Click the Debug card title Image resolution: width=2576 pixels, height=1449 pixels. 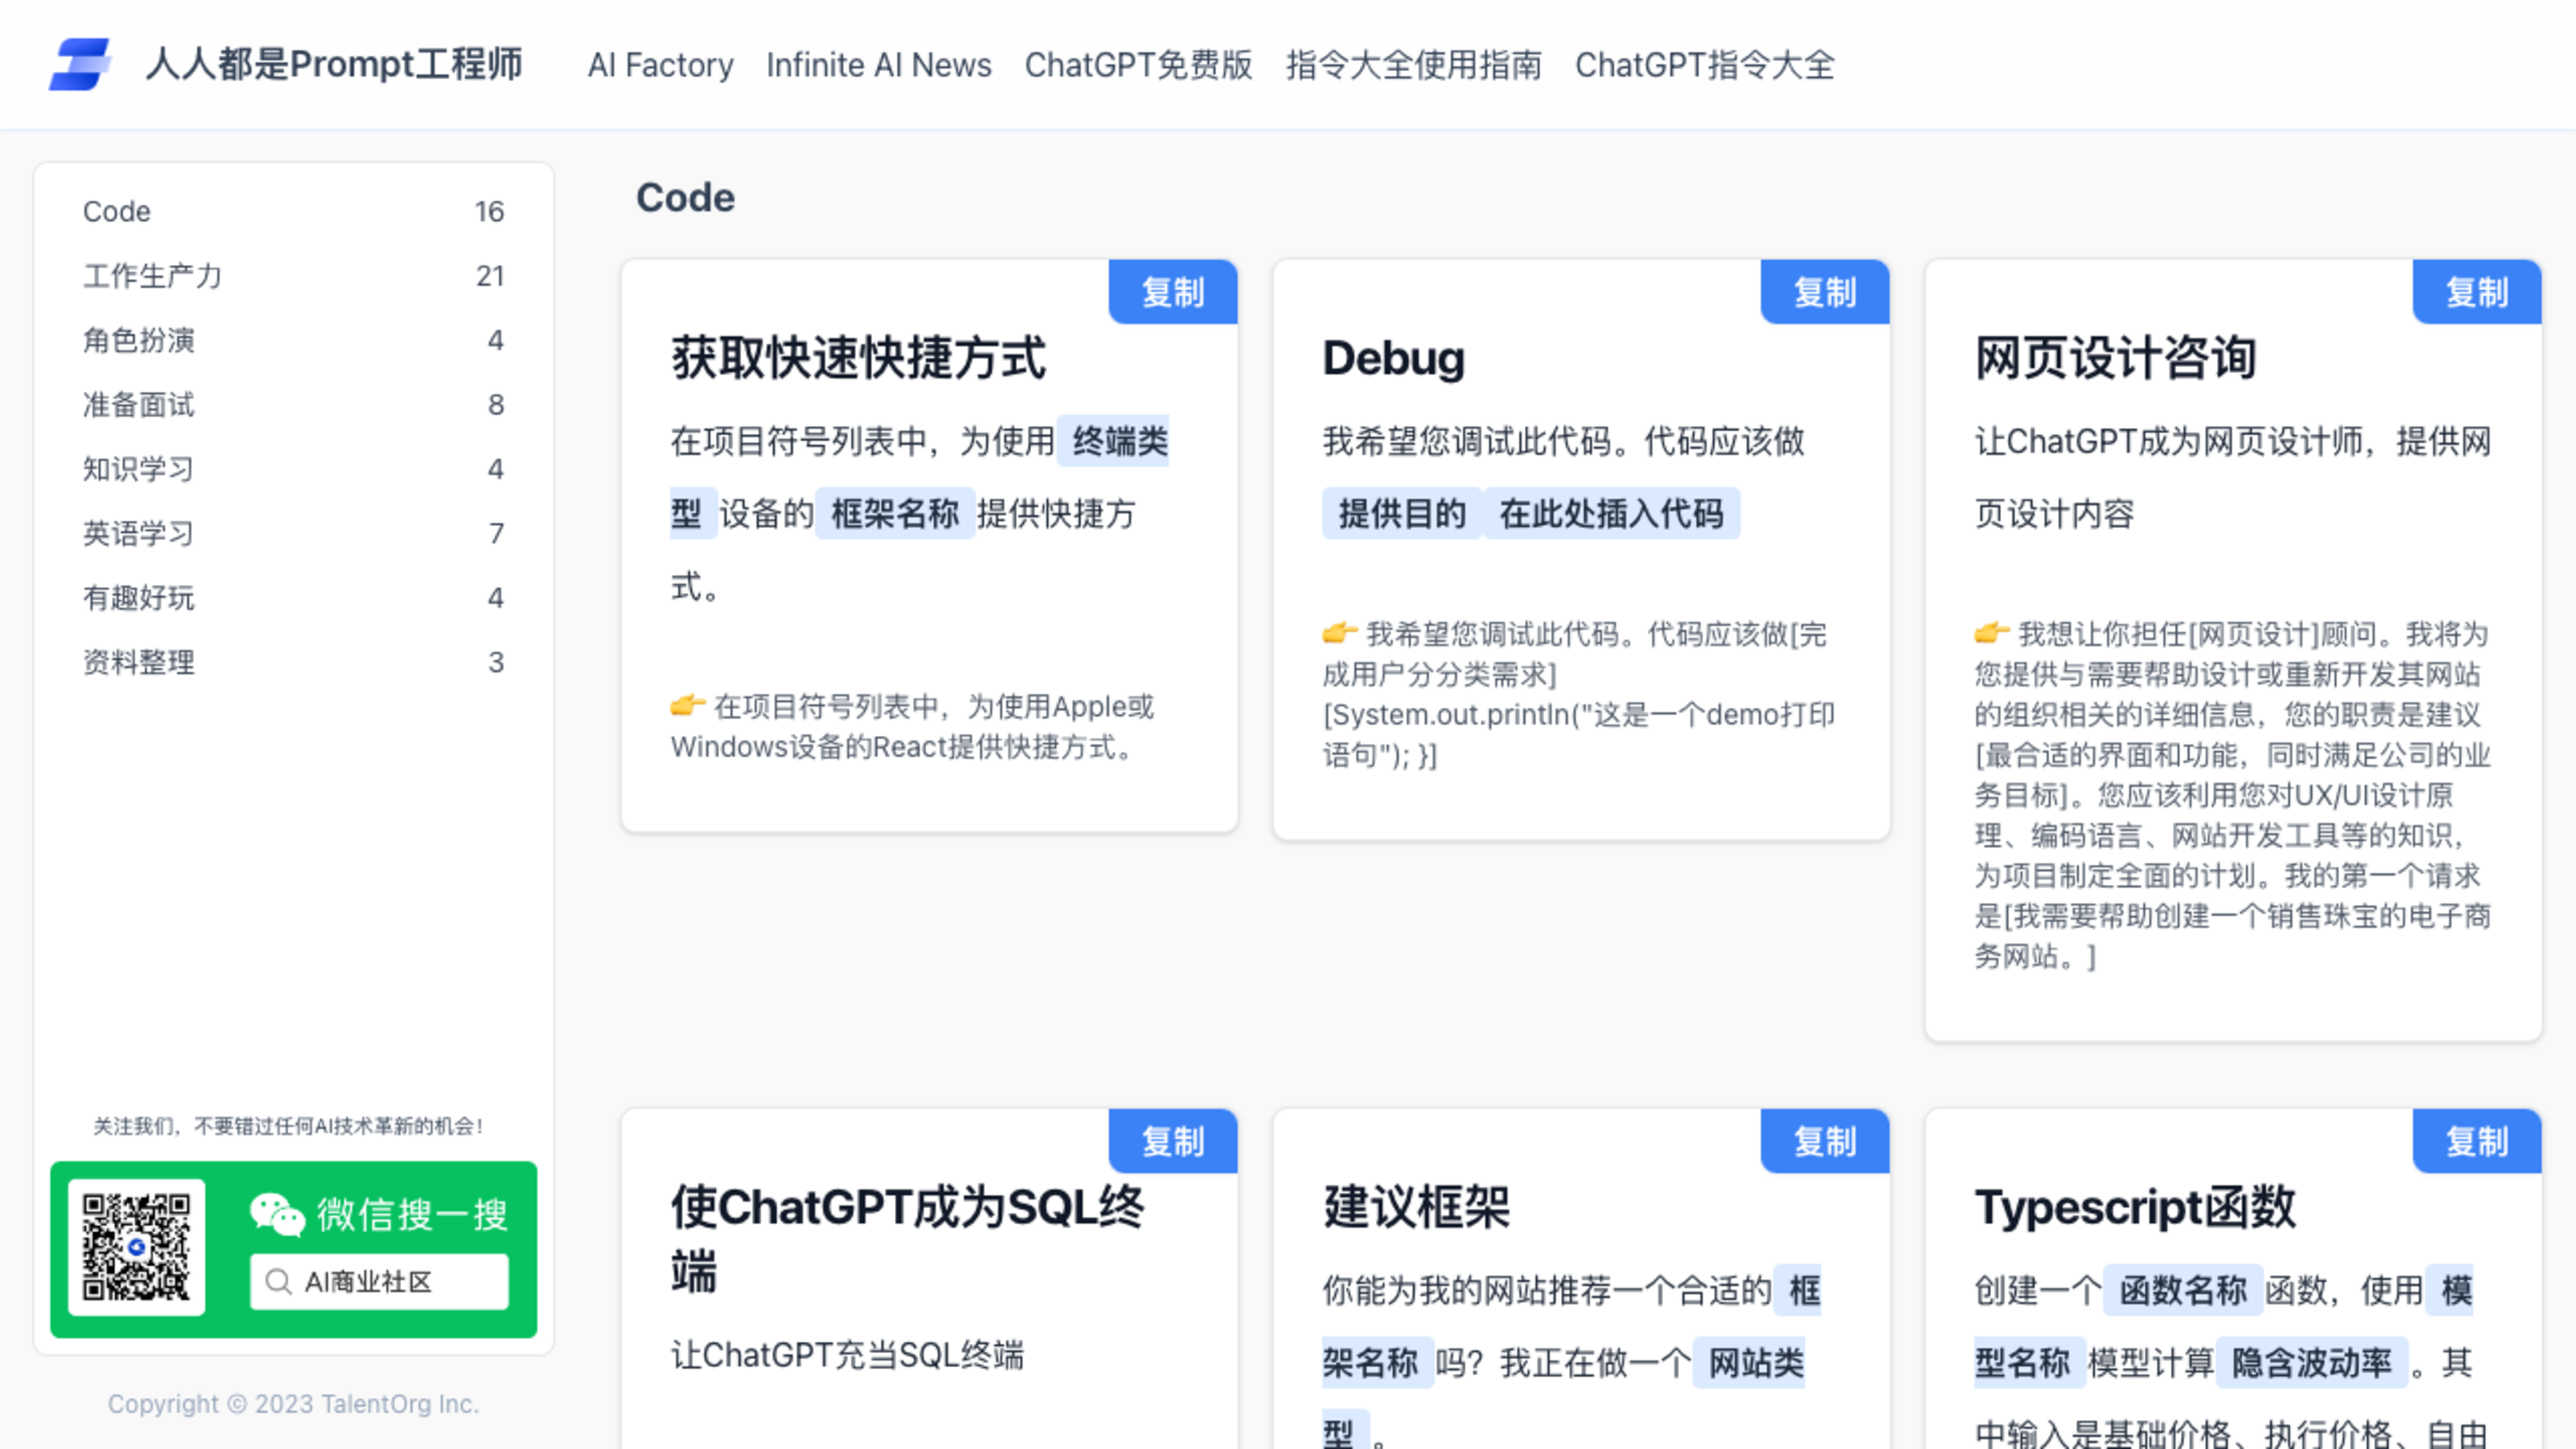(1393, 358)
